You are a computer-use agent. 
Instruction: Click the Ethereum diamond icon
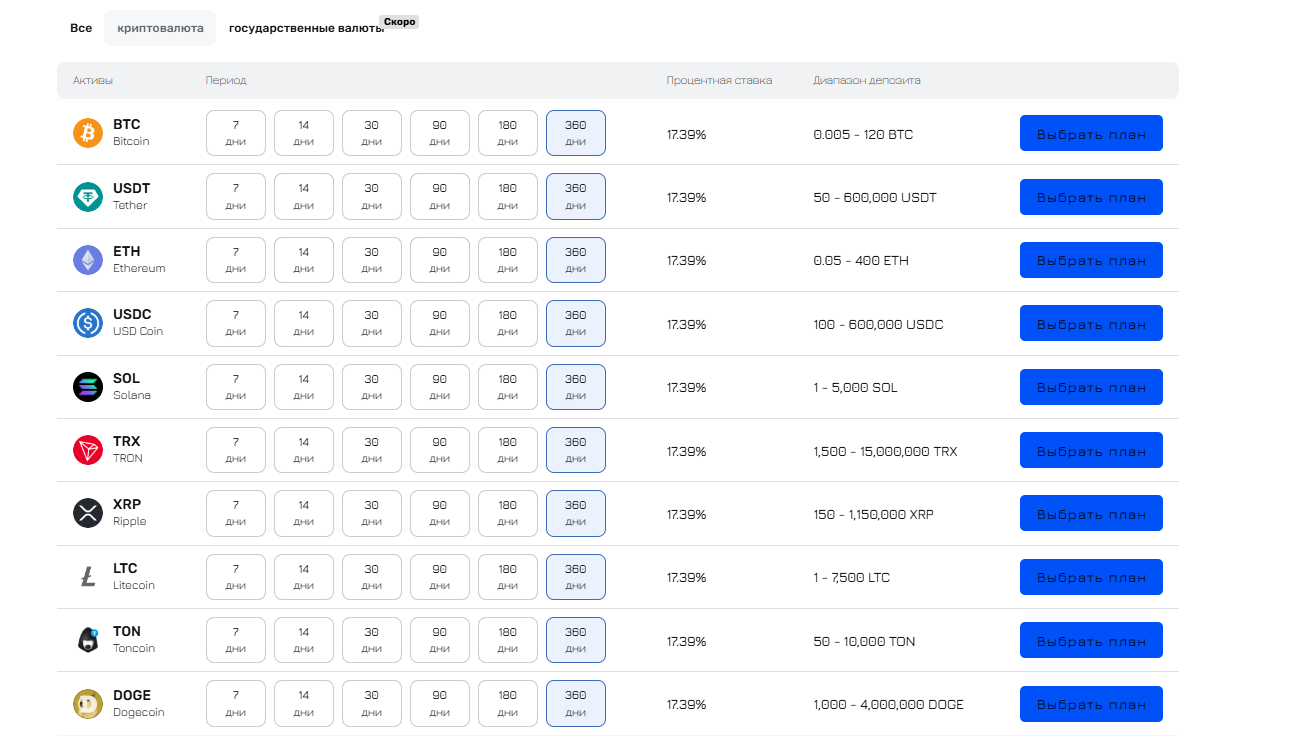pyautogui.click(x=88, y=260)
